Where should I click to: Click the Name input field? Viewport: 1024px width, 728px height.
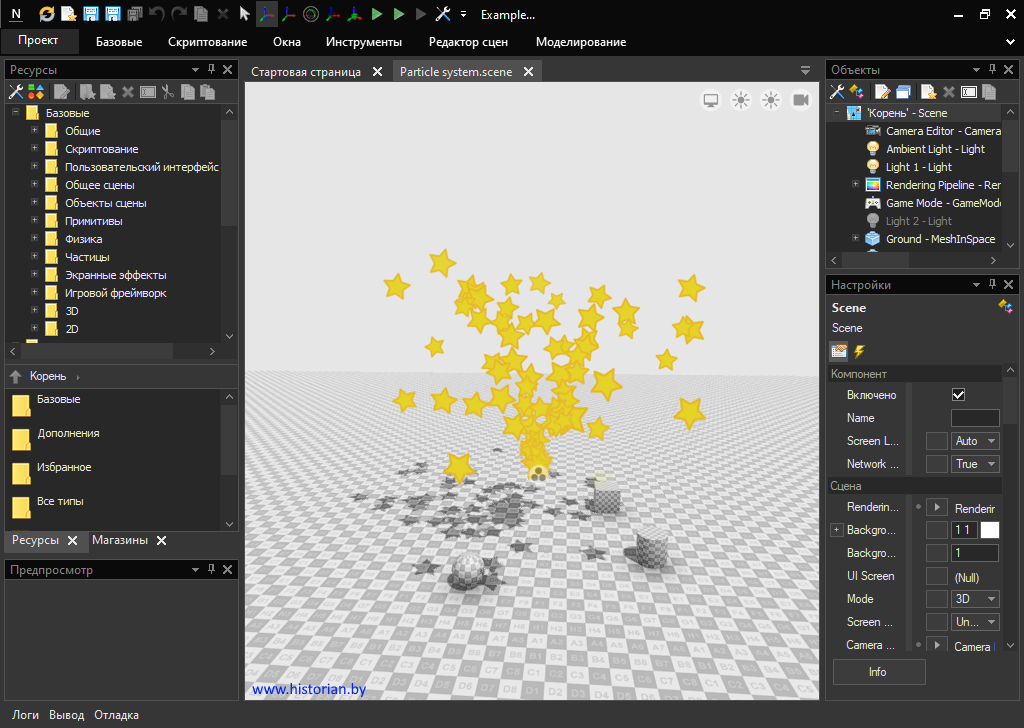tap(974, 418)
